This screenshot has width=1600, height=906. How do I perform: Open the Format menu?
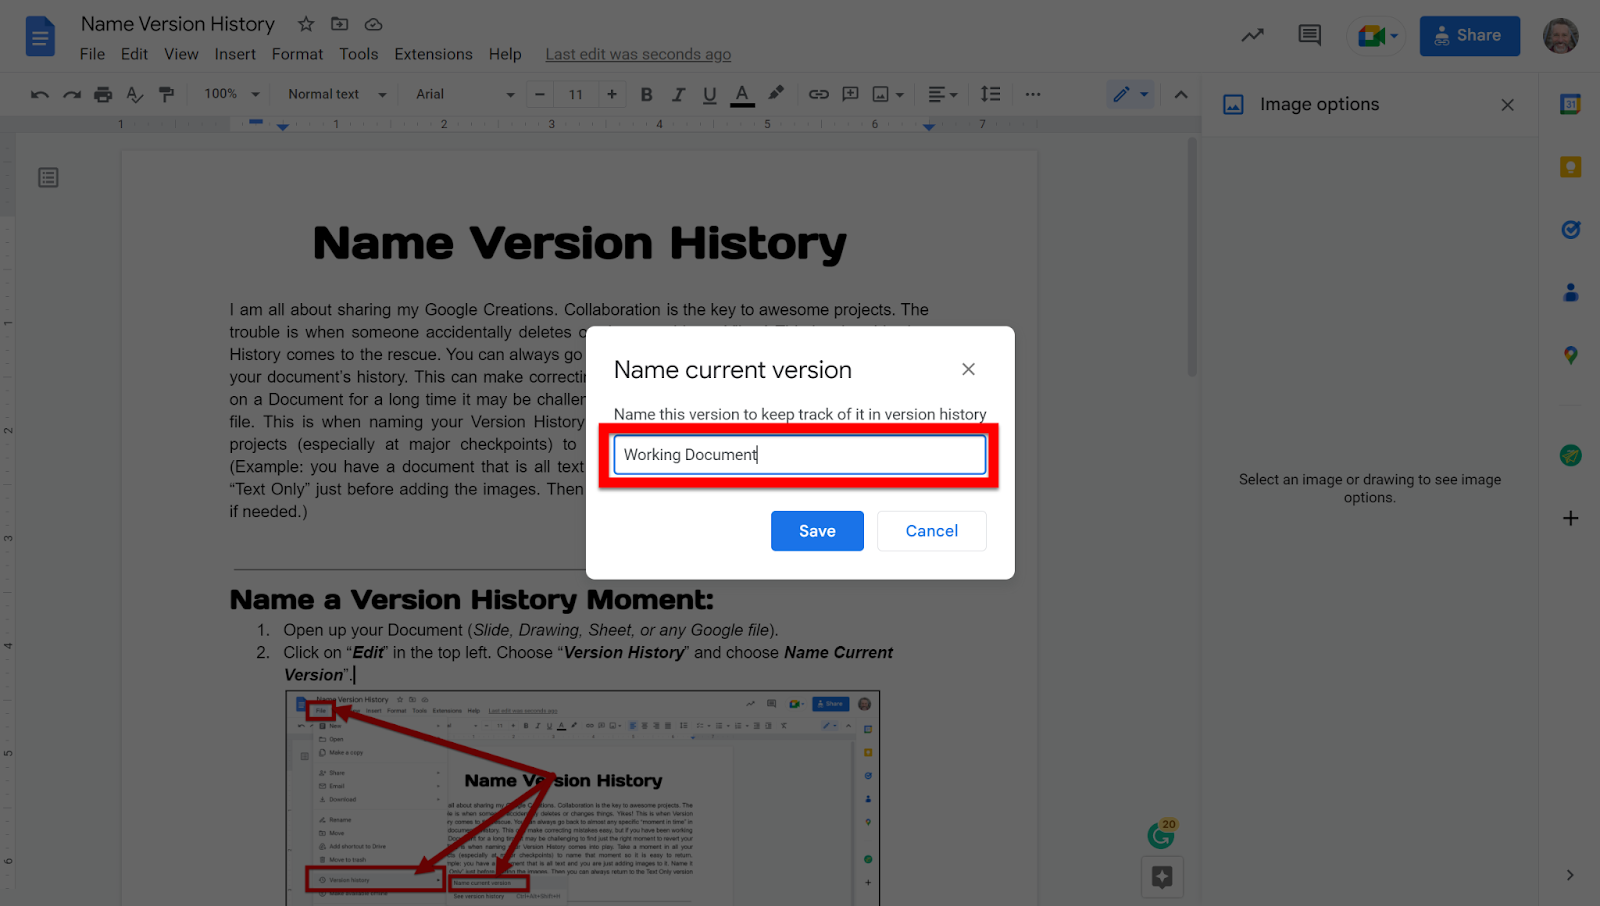coord(297,54)
